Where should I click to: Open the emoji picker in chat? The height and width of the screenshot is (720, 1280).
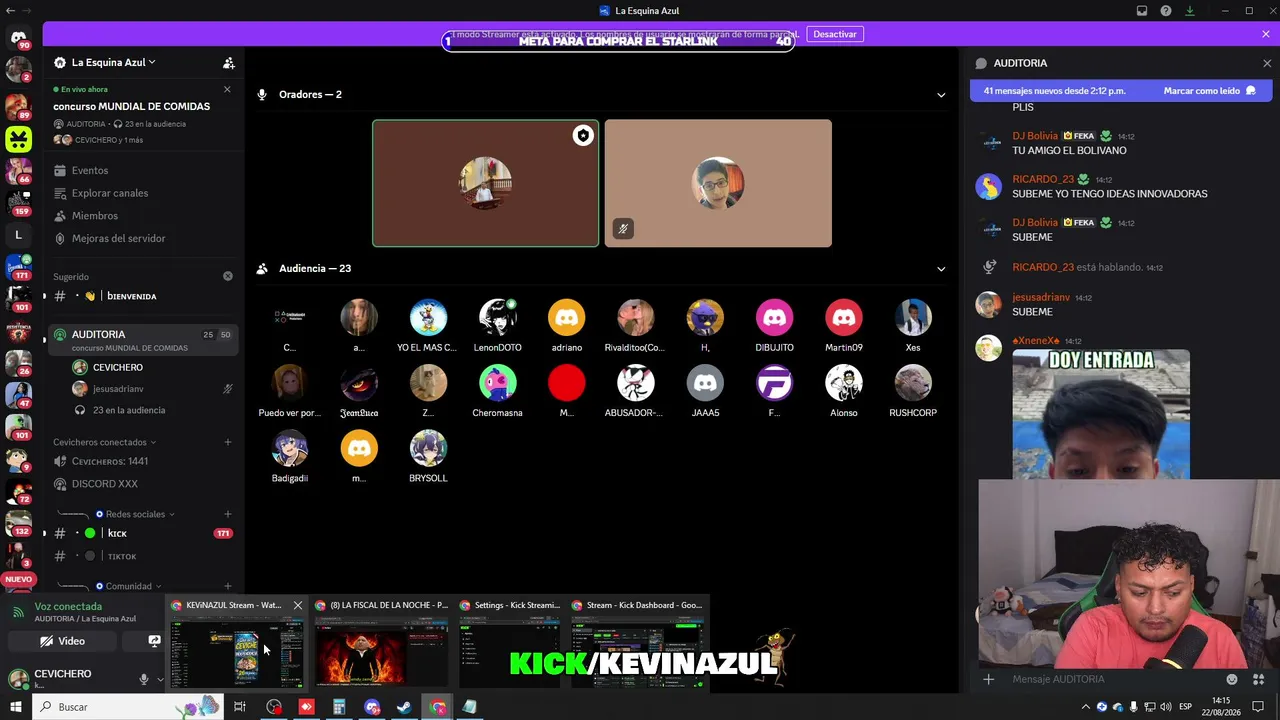tap(1232, 679)
